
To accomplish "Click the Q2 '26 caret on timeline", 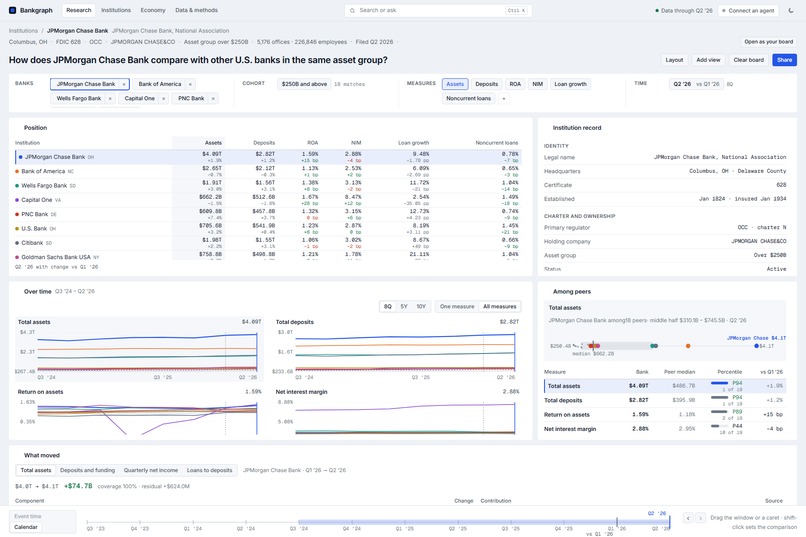I will click(x=669, y=522).
